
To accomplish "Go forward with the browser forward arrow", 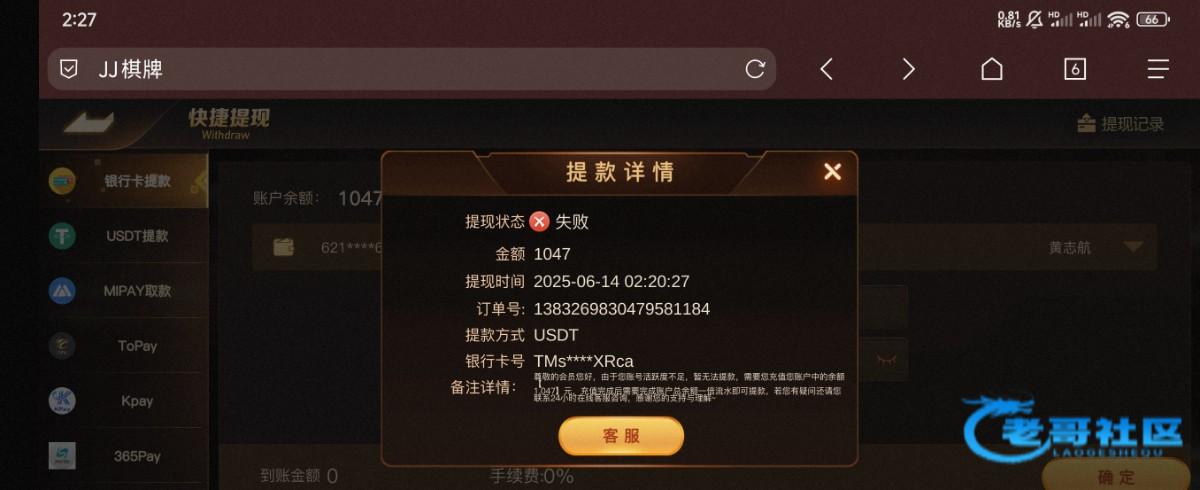I will [908, 69].
